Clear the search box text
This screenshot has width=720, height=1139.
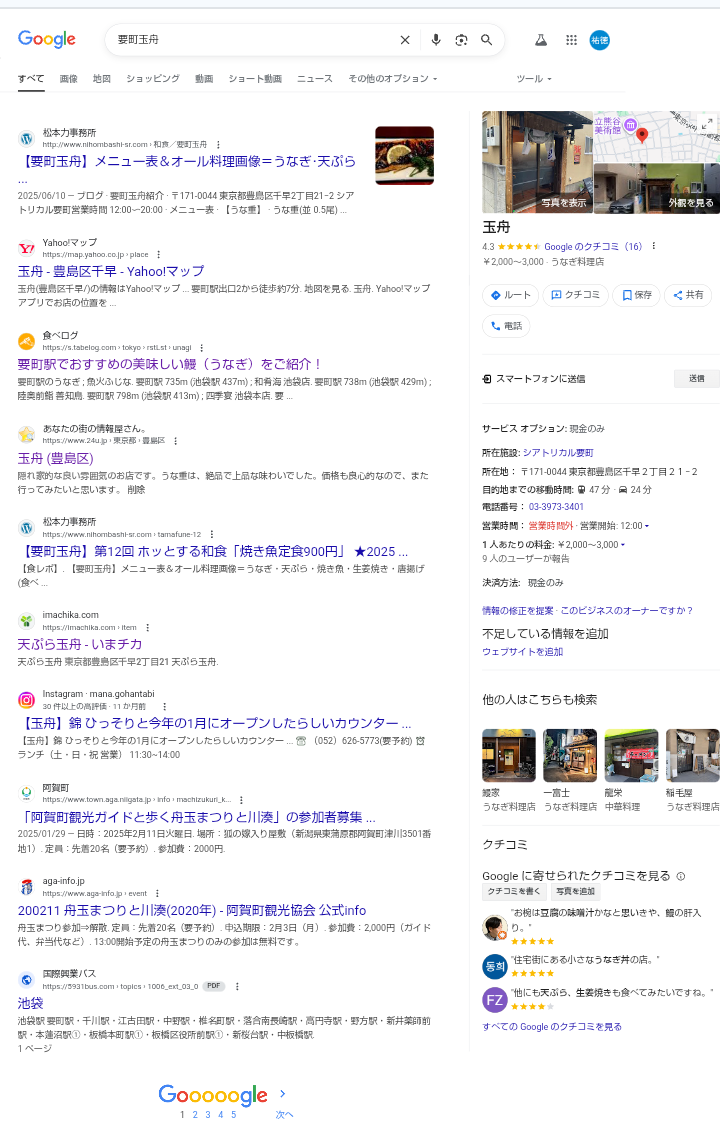(x=405, y=40)
